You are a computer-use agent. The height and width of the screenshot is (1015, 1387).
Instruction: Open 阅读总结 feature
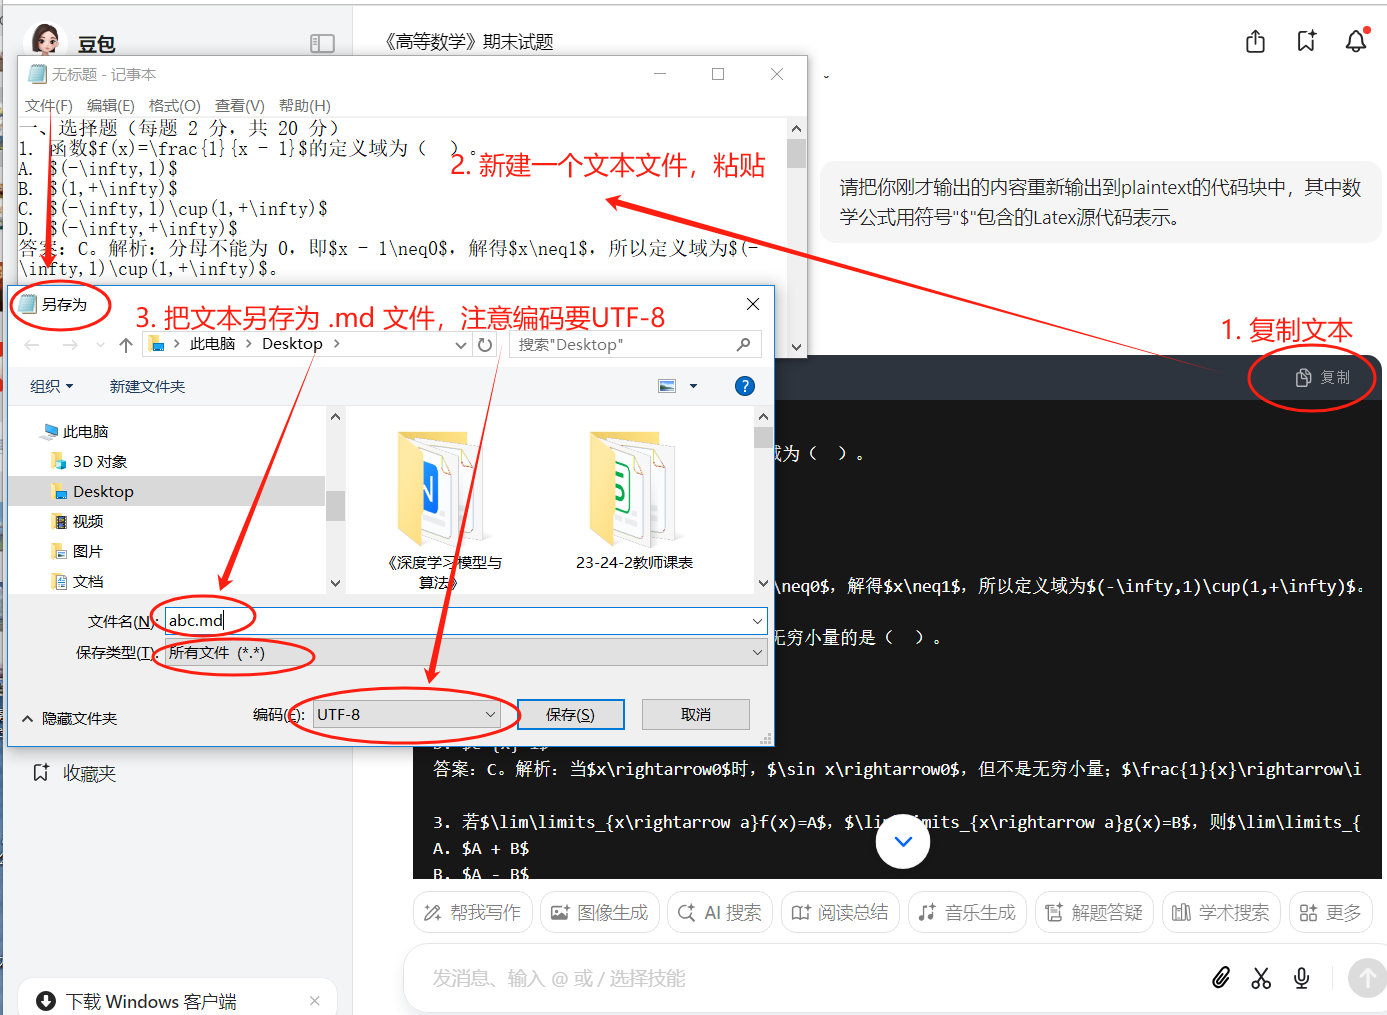[x=840, y=911]
